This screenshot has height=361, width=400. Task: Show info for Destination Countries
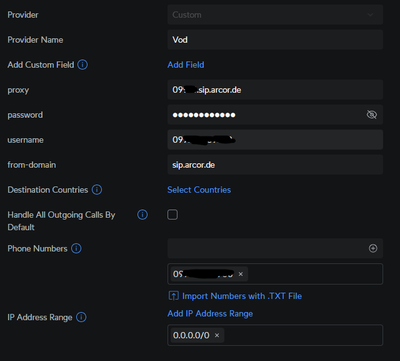pyautogui.click(x=97, y=190)
